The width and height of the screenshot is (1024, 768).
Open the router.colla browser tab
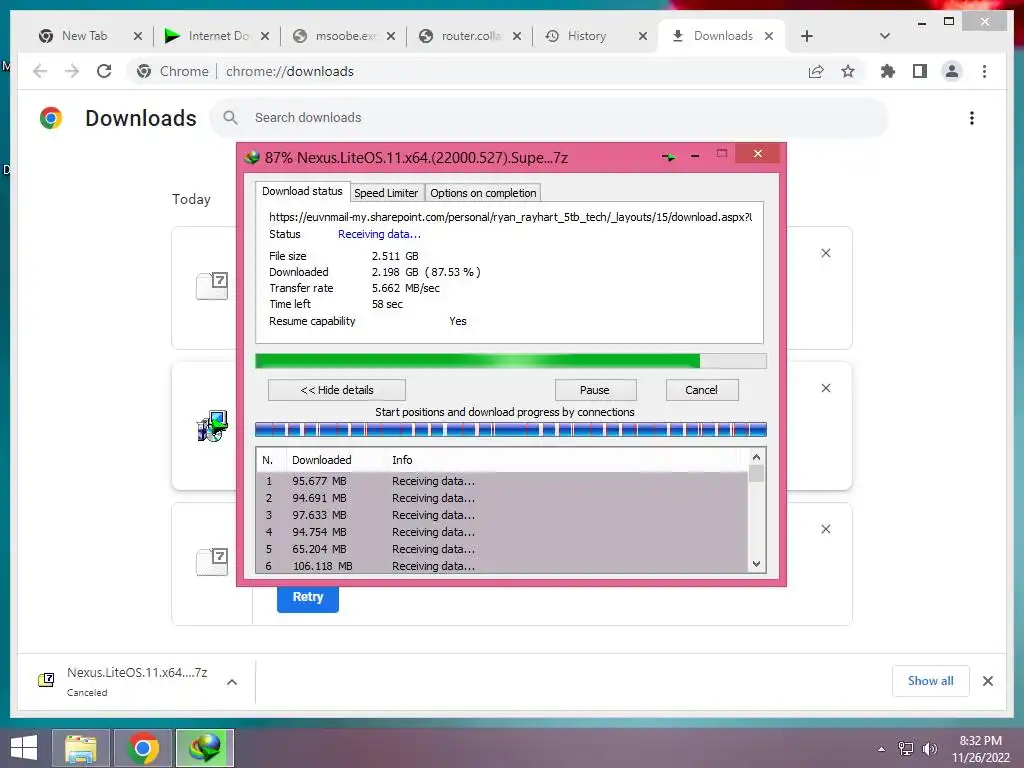pos(470,36)
